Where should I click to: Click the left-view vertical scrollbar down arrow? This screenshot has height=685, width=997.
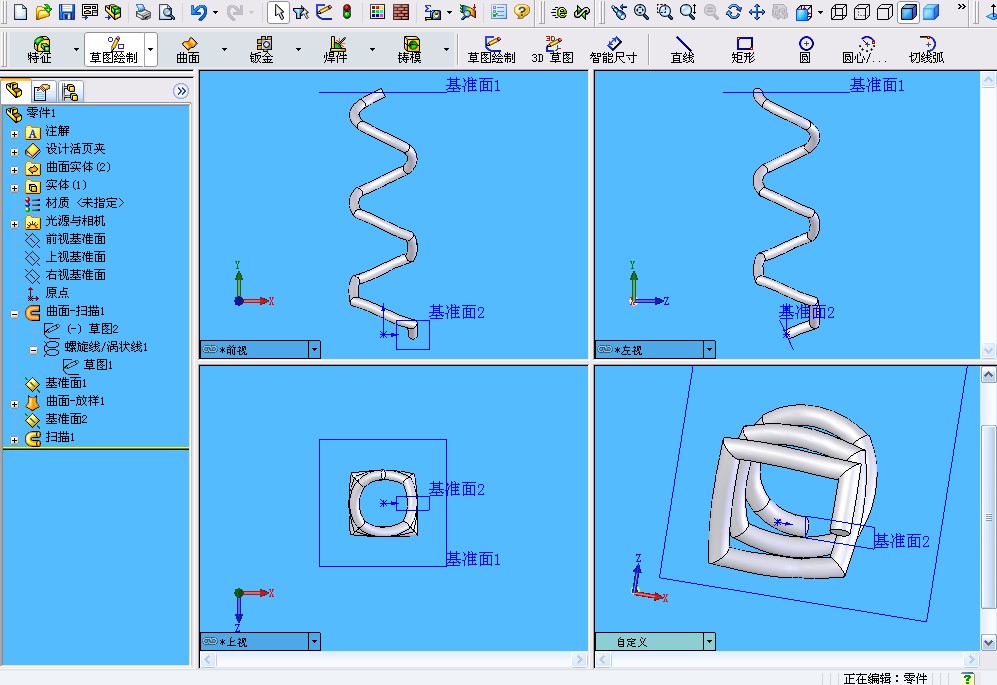point(988,350)
